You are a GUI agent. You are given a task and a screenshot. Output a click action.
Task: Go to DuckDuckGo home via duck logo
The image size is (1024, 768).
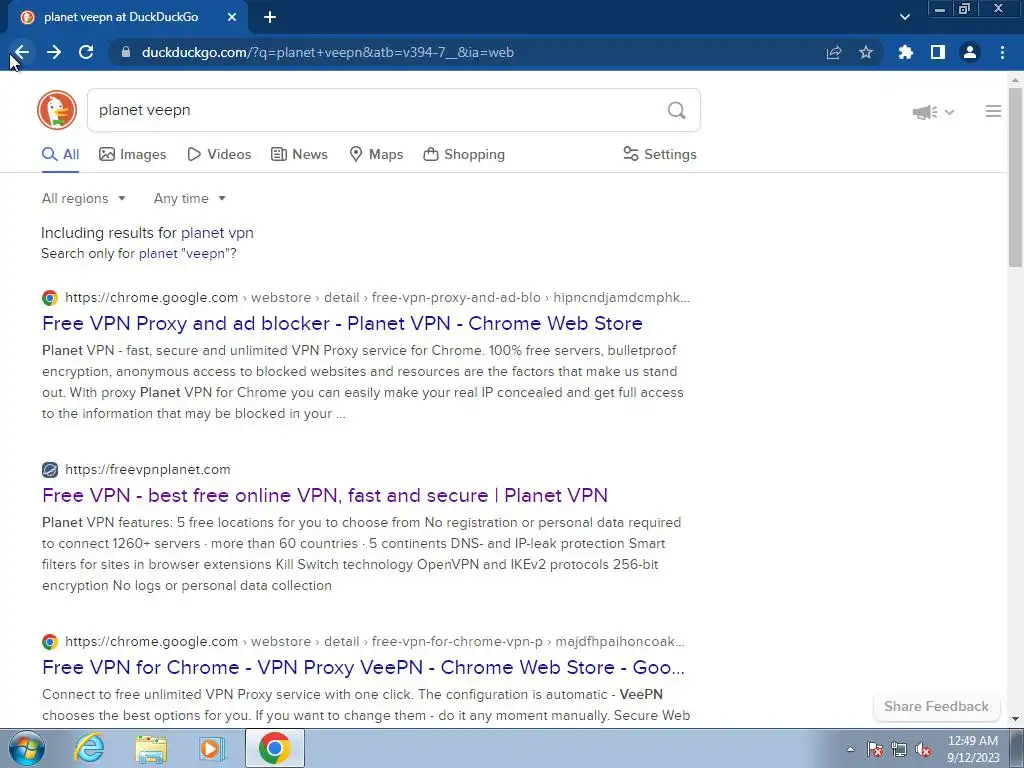coord(57,110)
